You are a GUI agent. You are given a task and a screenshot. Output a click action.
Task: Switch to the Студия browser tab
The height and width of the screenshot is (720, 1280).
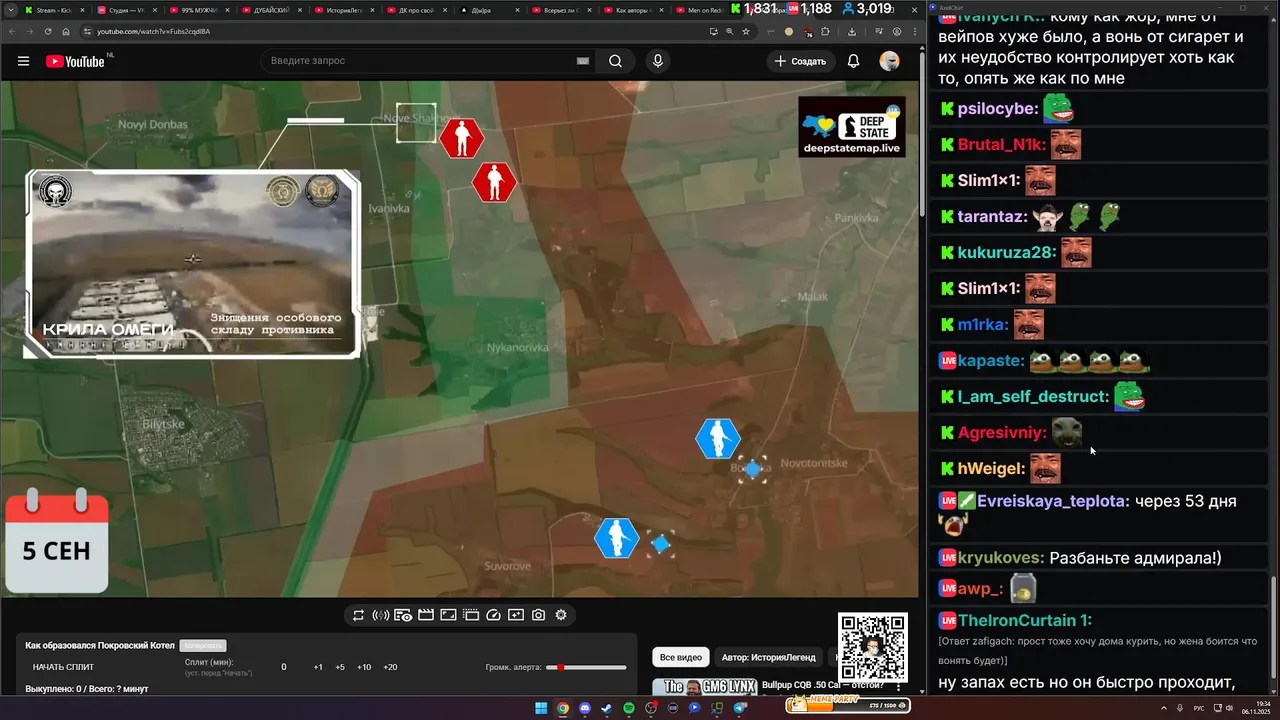point(127,10)
